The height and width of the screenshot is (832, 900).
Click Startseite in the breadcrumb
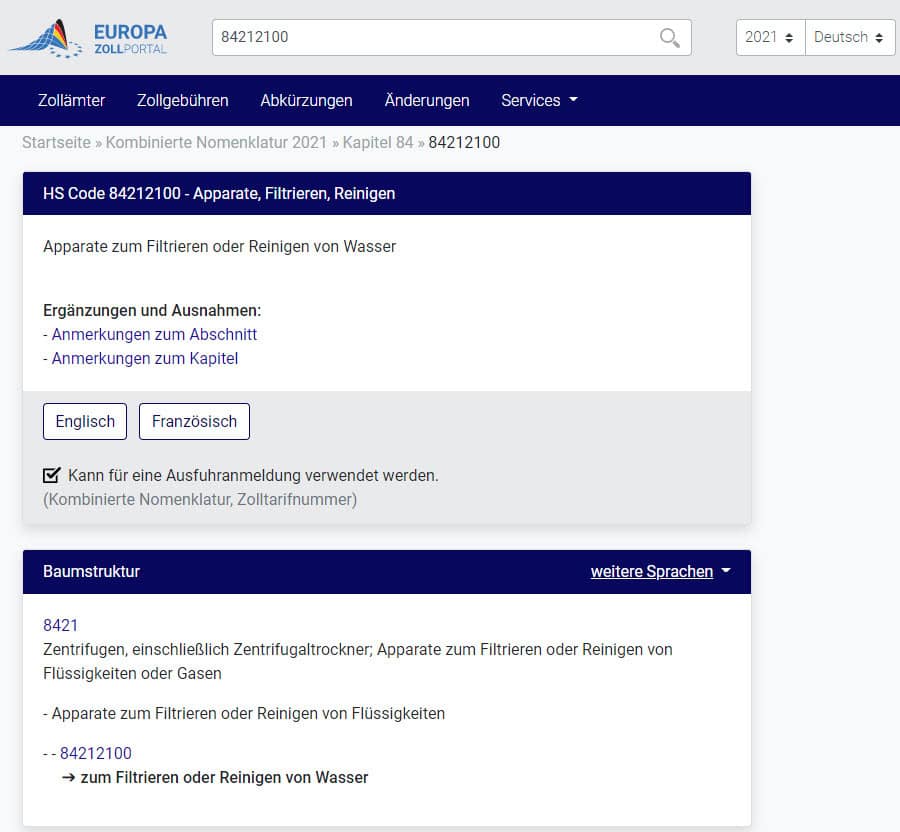click(x=56, y=142)
